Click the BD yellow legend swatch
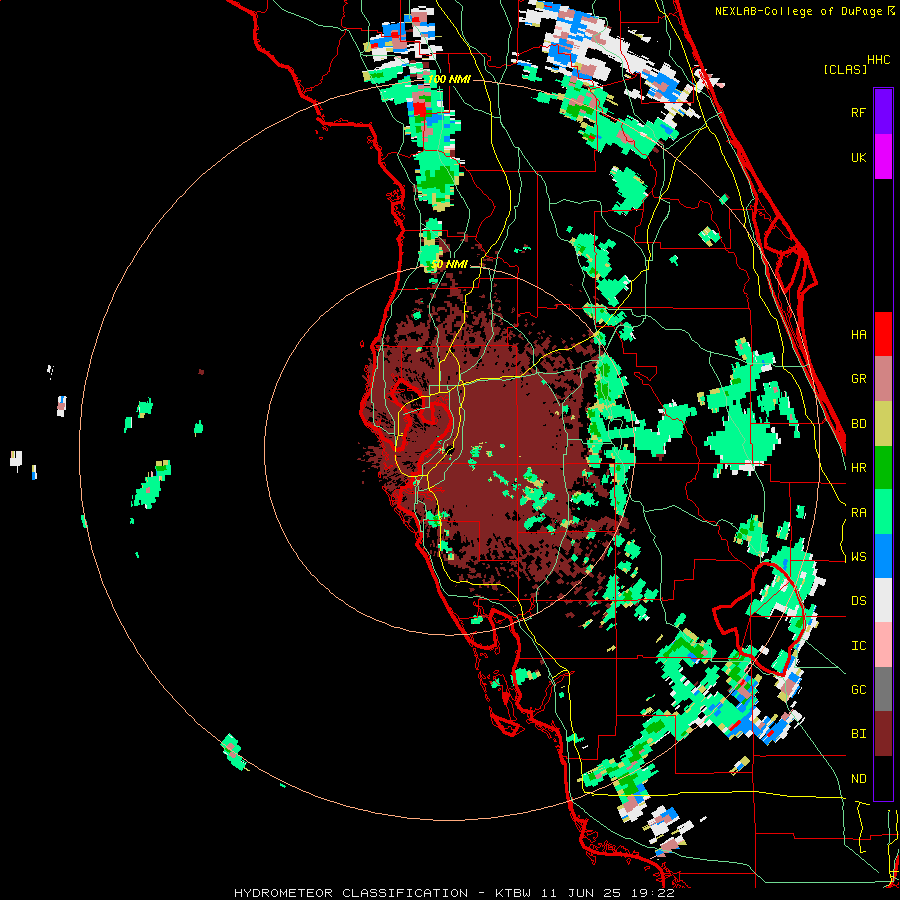900x900 pixels. (x=883, y=423)
